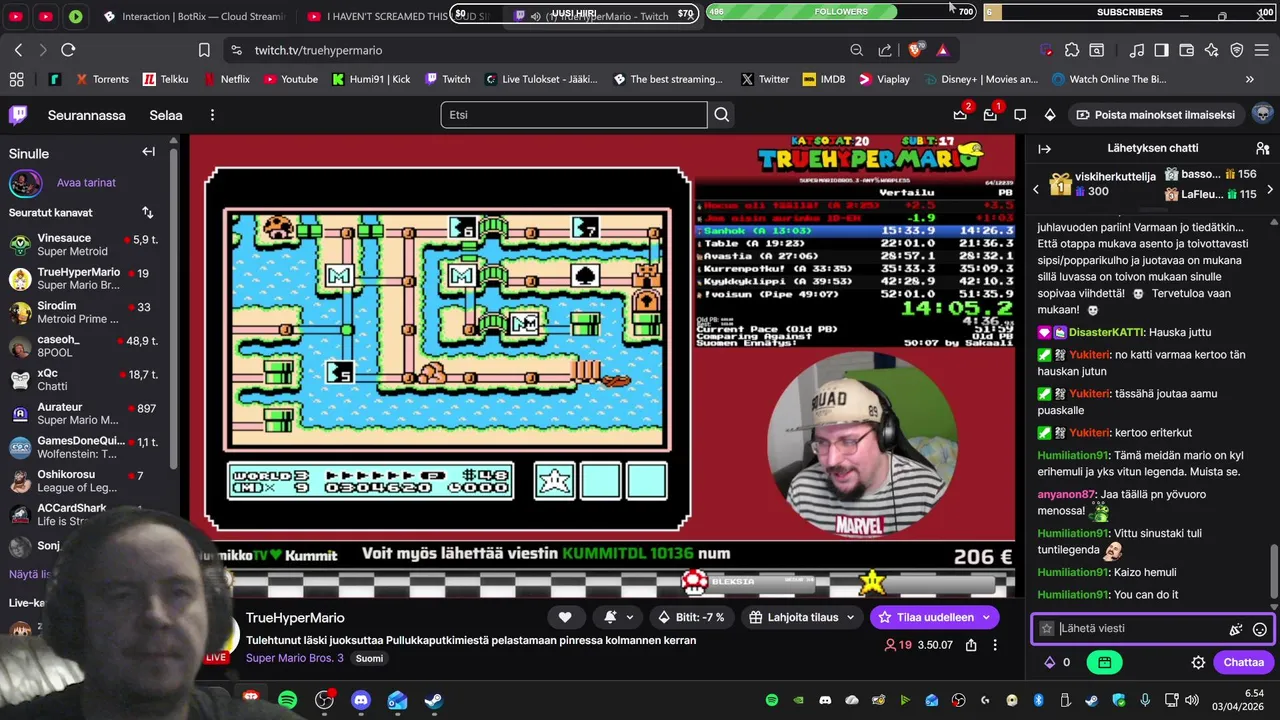Open the top navigation three-dot menu

(x=212, y=115)
